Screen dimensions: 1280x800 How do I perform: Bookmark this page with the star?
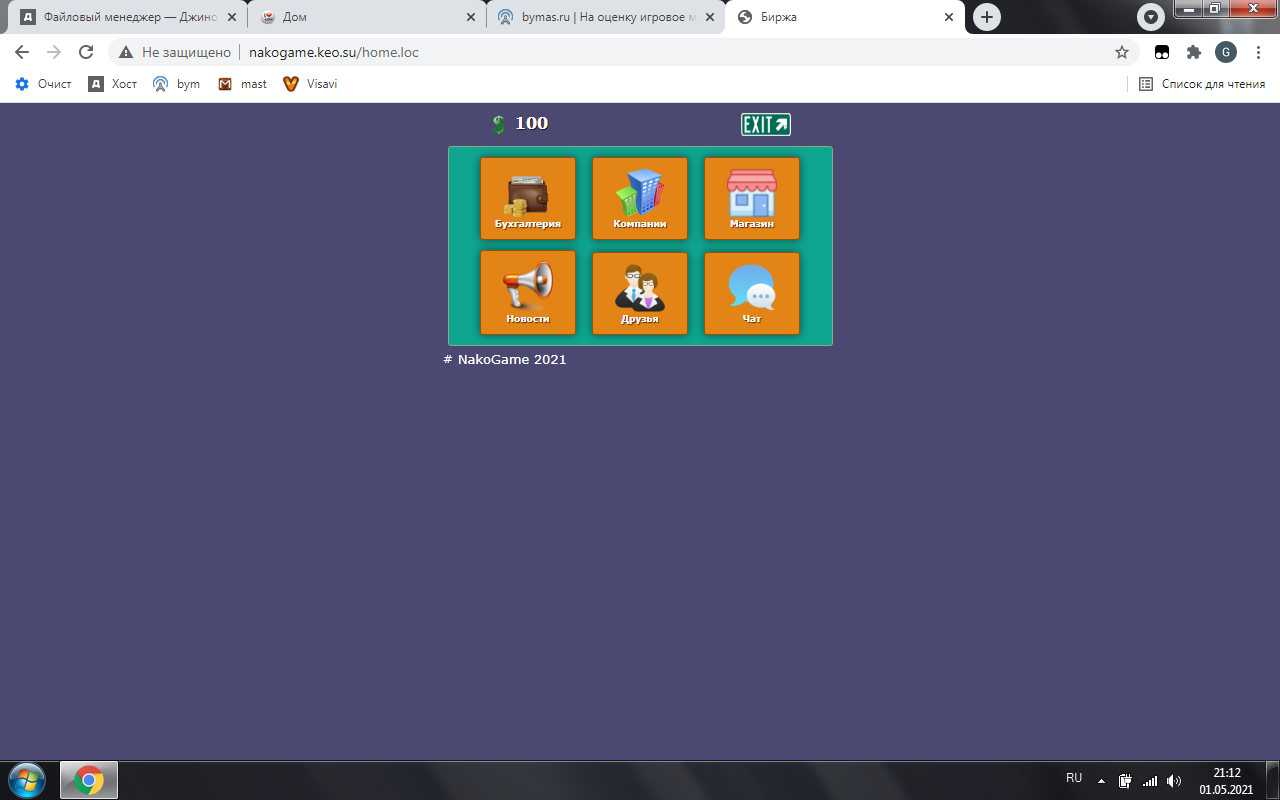click(1122, 52)
